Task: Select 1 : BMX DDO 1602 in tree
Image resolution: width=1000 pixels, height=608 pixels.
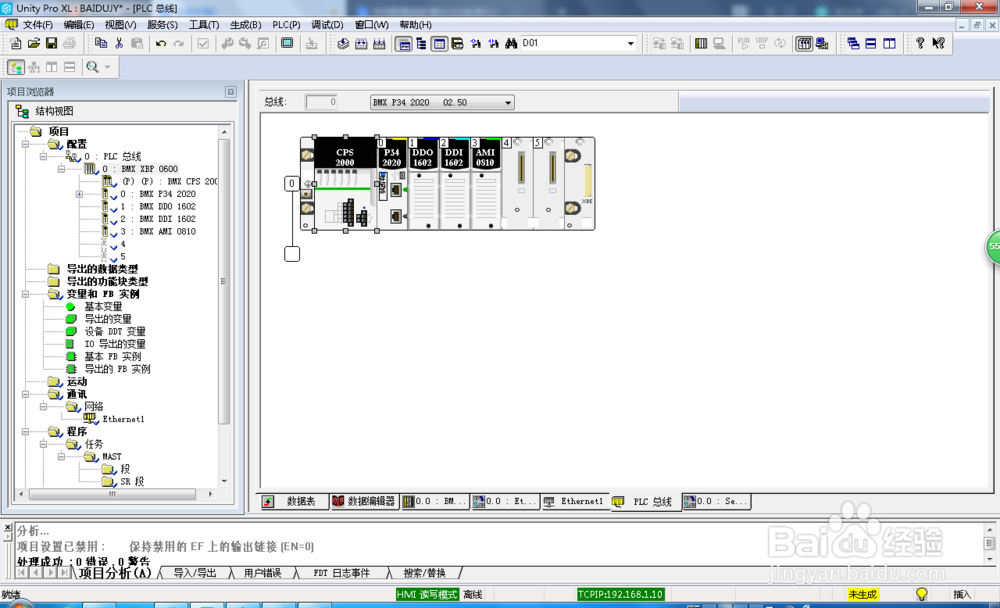Action: [x=158, y=207]
